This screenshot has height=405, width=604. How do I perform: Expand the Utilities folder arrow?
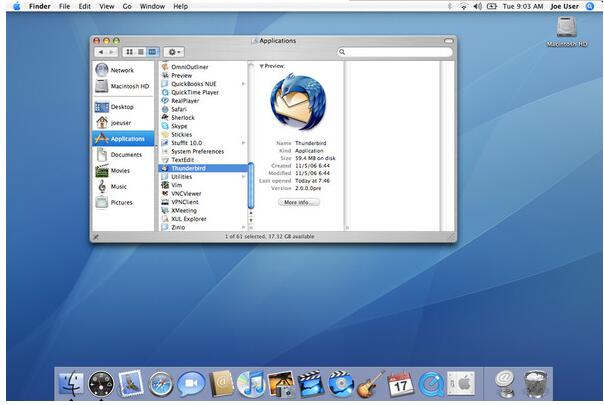(243, 177)
